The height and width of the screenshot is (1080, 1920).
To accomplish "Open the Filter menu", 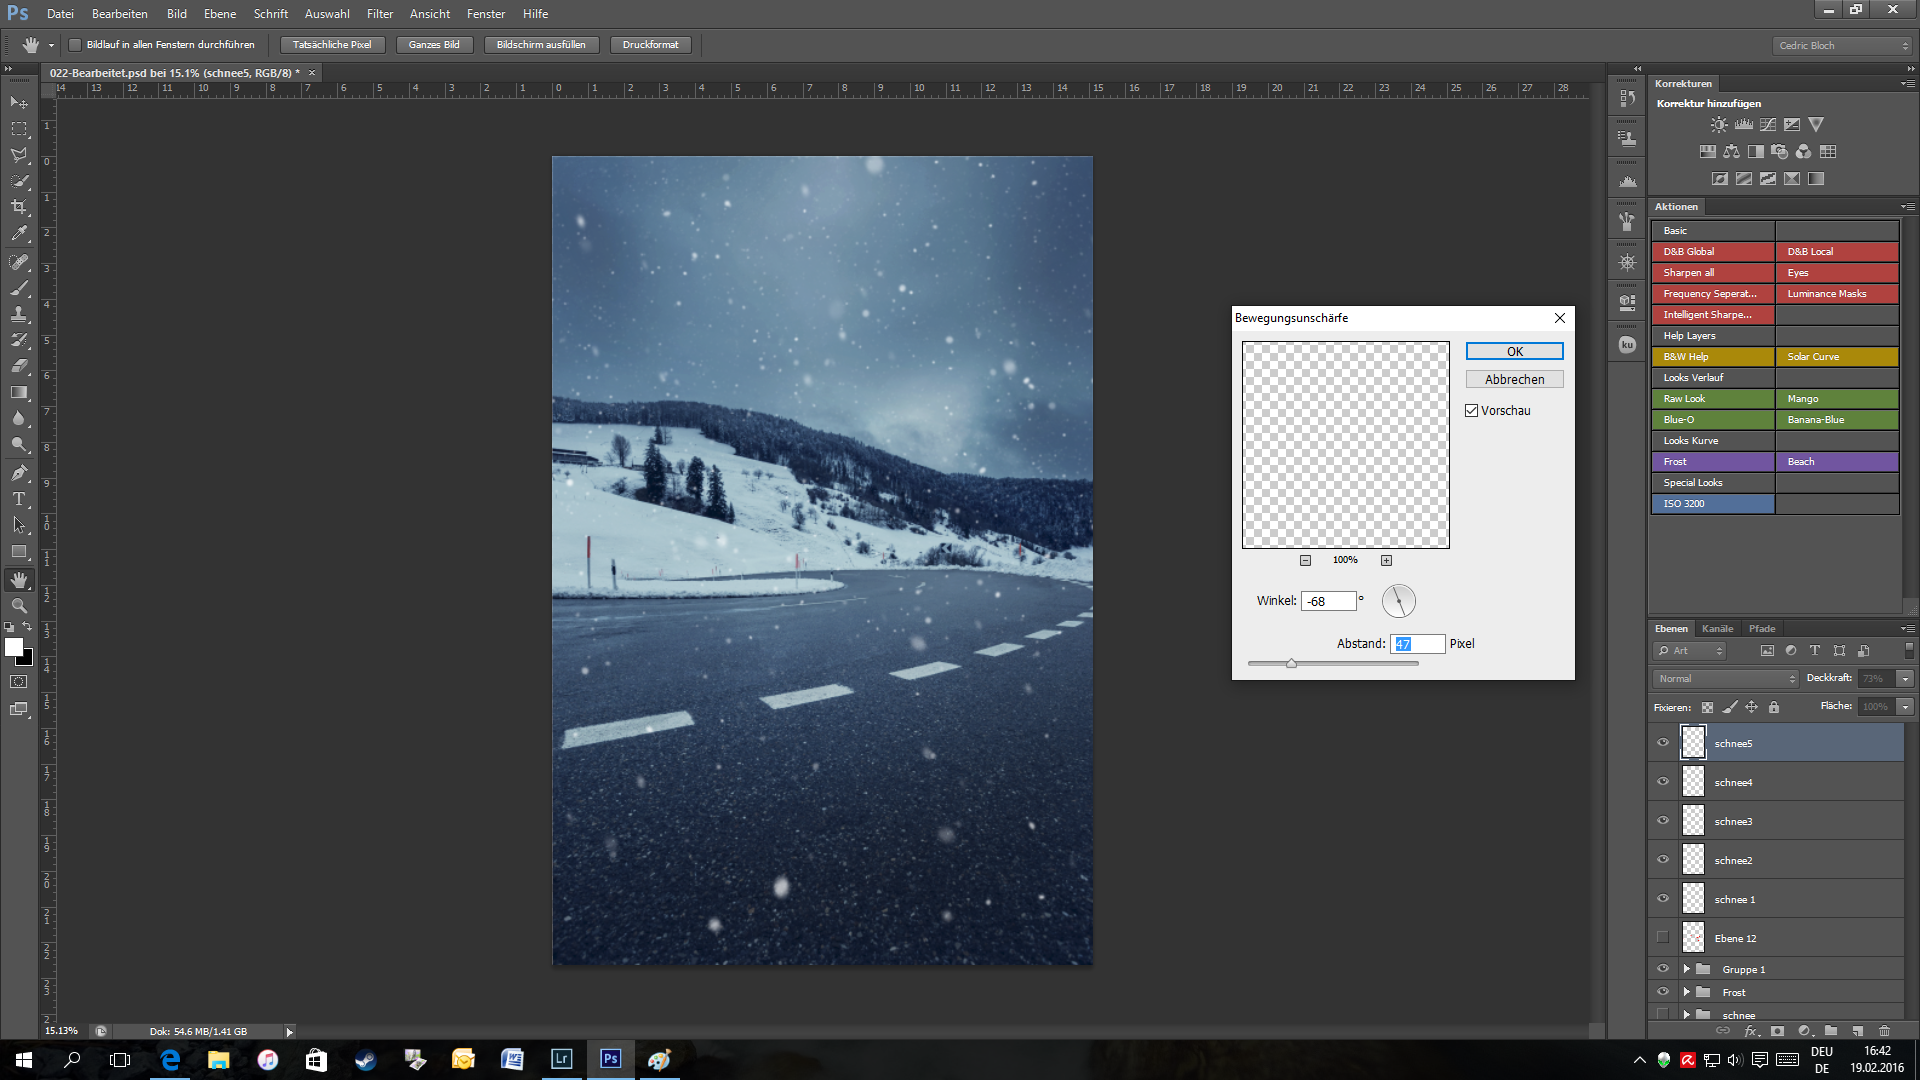I will pos(380,14).
